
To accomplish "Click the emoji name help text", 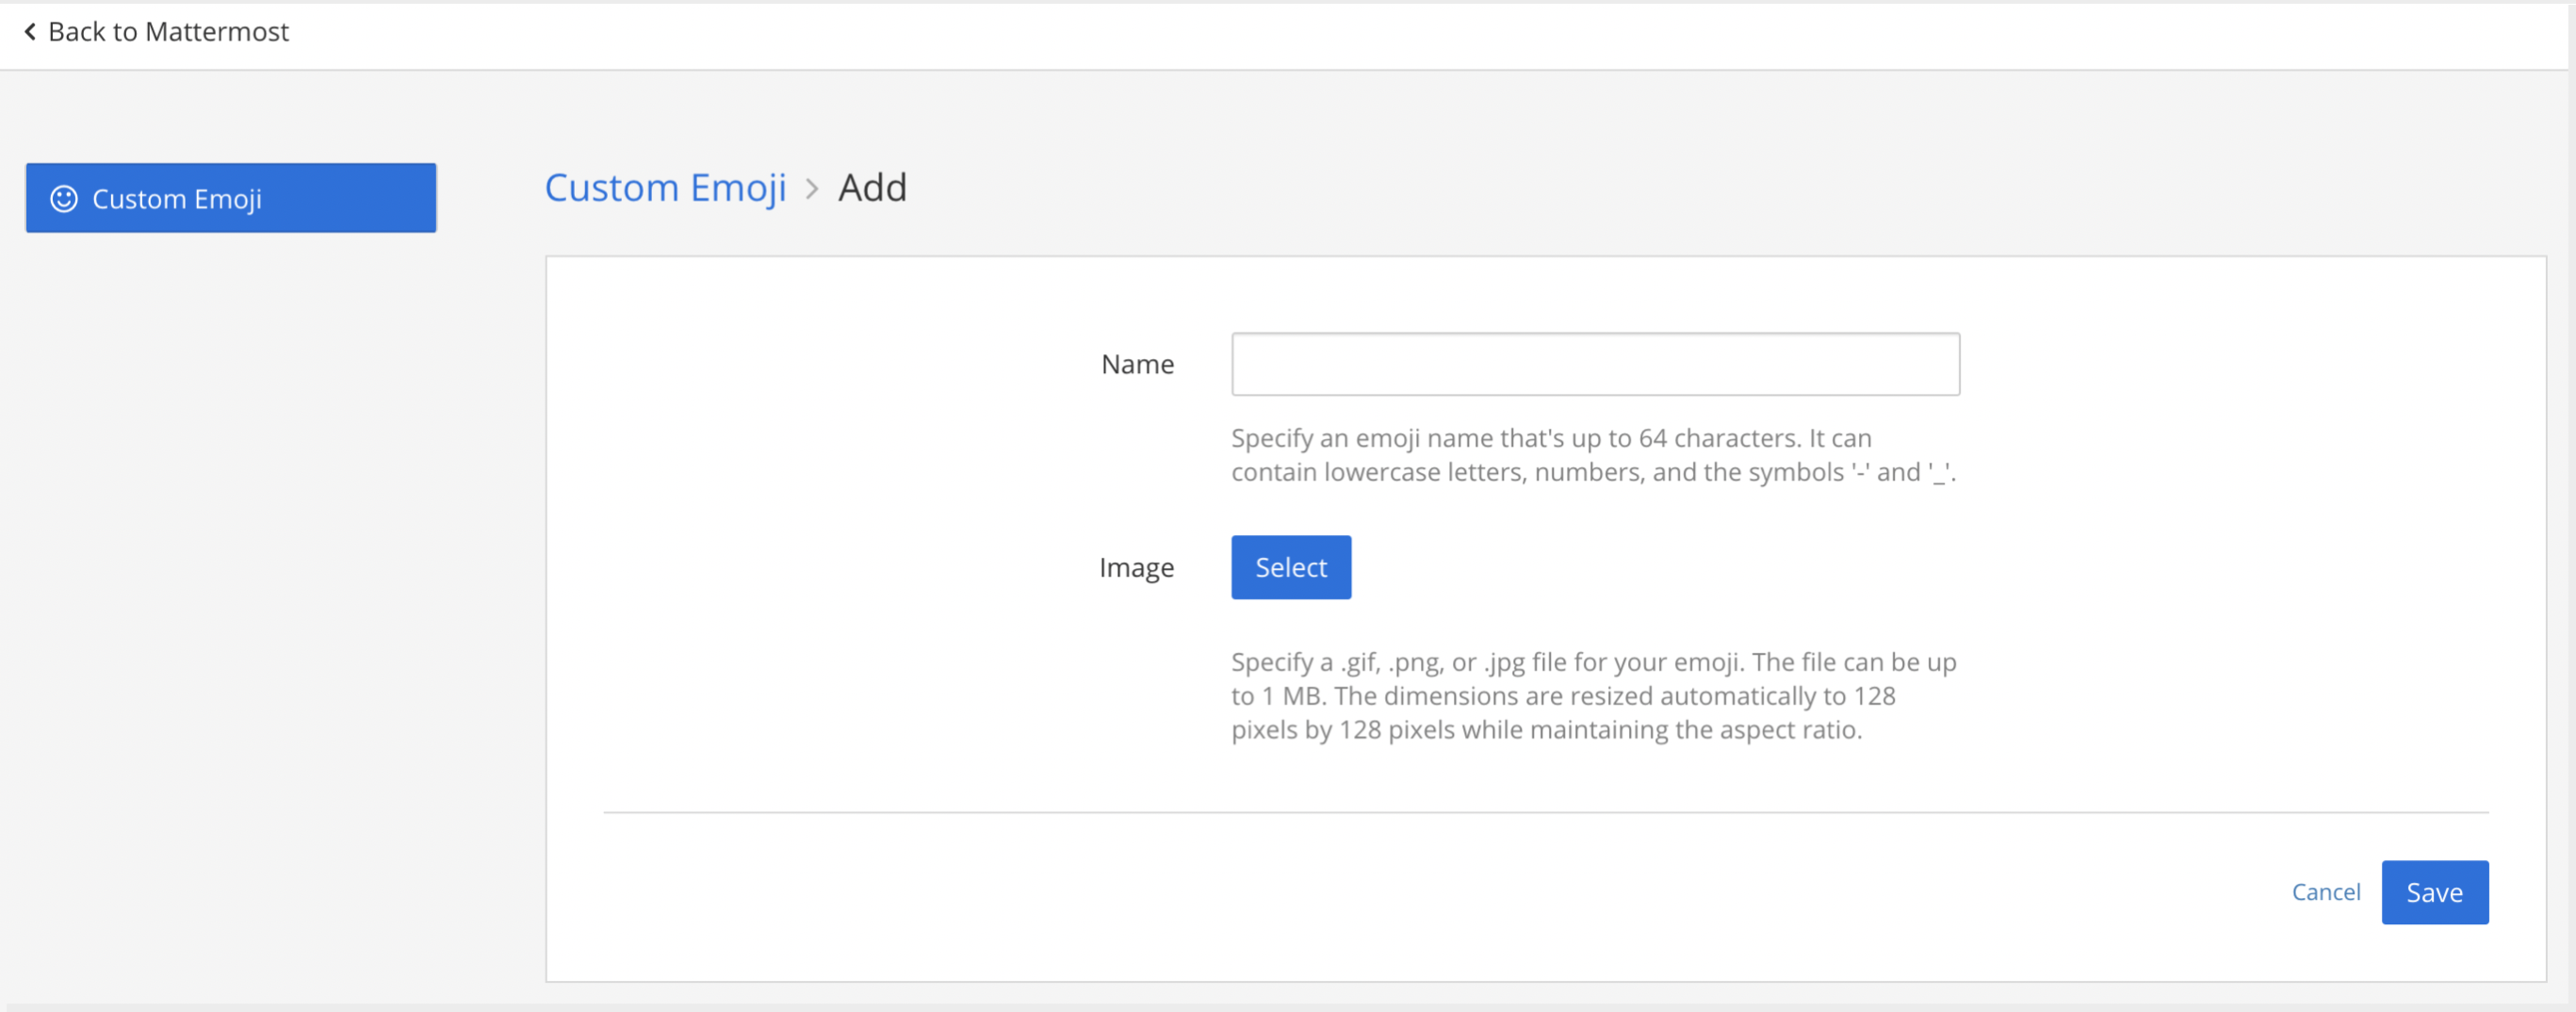I will tap(1592, 455).
